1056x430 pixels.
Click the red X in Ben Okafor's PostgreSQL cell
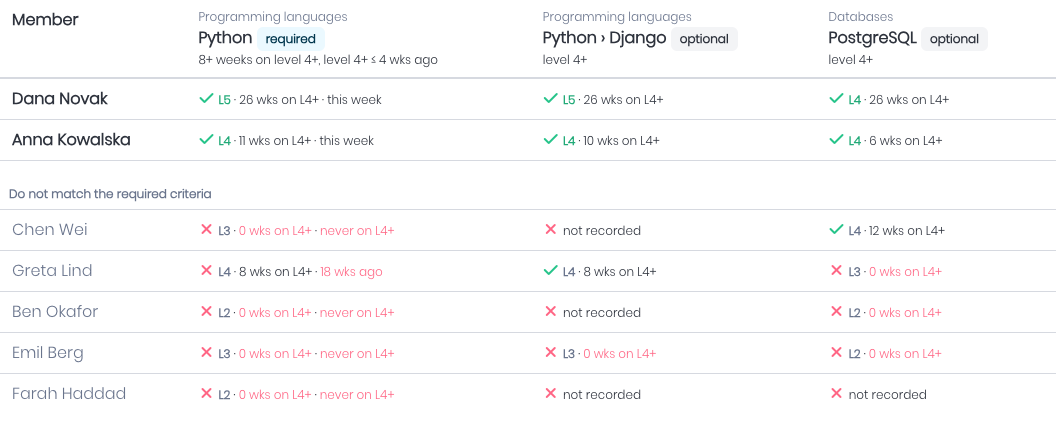coord(836,312)
